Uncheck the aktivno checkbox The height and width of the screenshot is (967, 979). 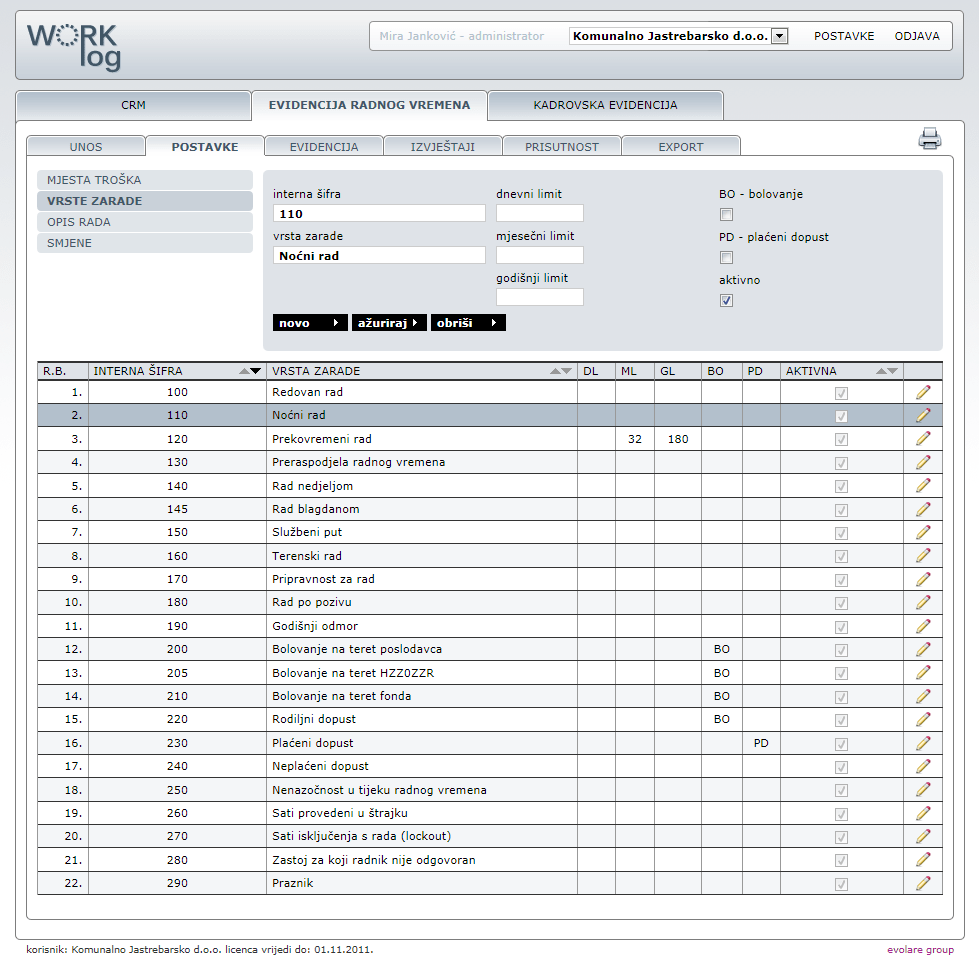[726, 300]
